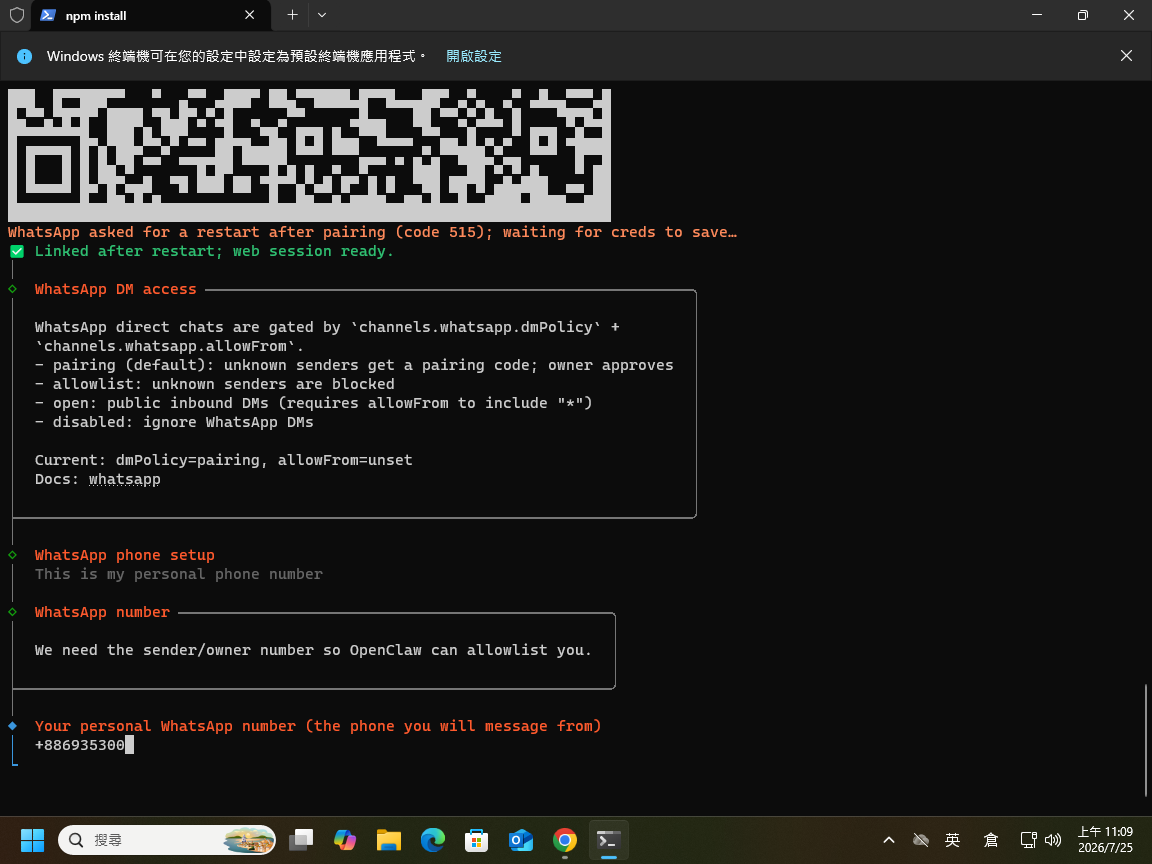
Task: Click the 'disabled: ignore WhatsApp DMs' line
Action: [174, 422]
